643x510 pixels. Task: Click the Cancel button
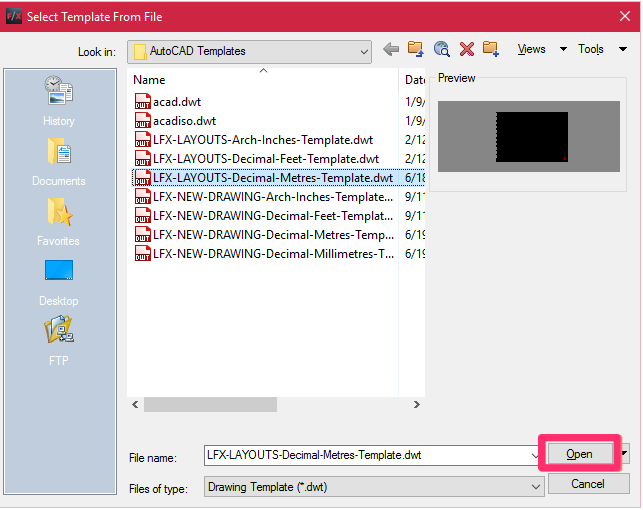coord(588,484)
